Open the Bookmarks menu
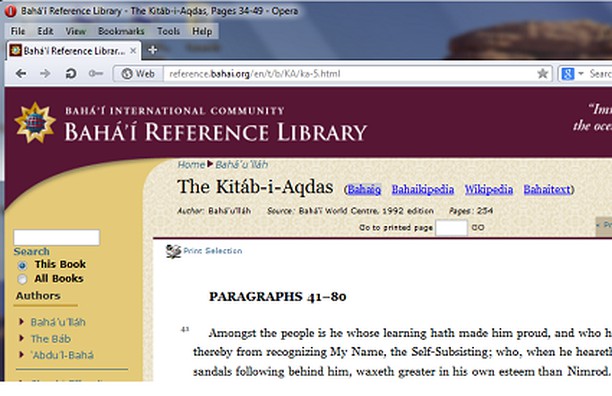 point(121,31)
